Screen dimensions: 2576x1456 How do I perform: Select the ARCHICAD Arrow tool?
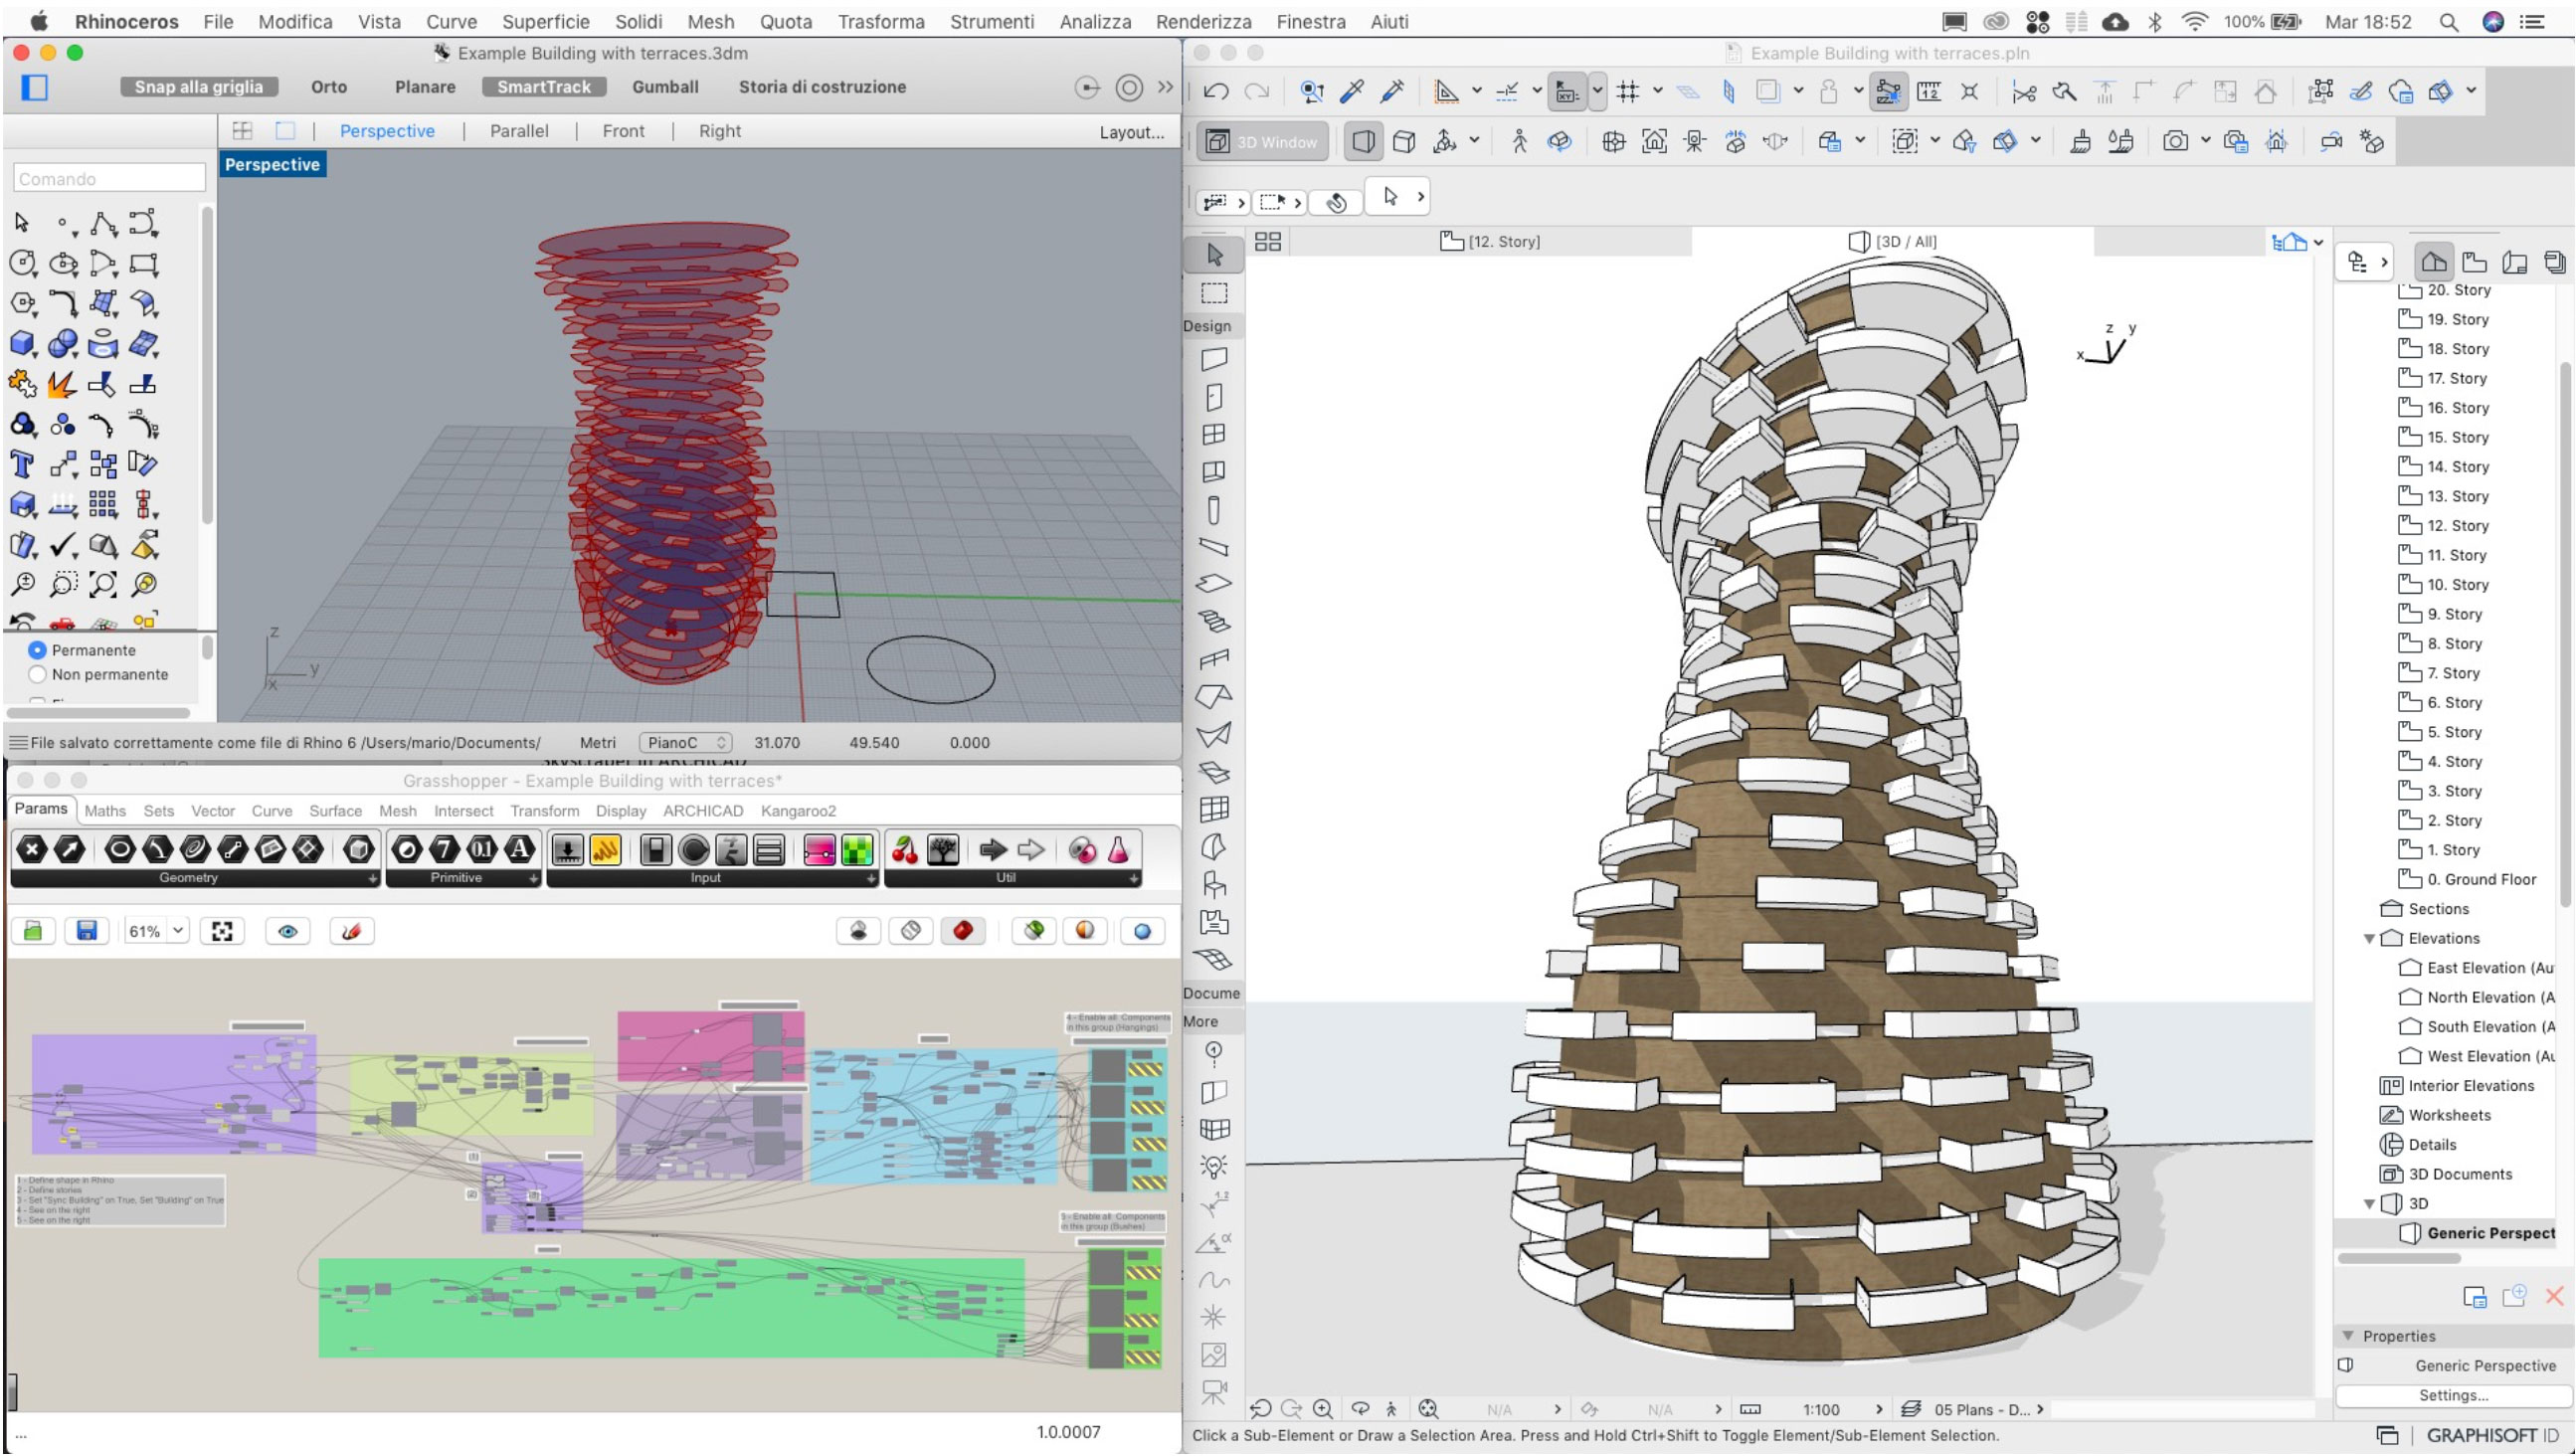[x=1214, y=255]
